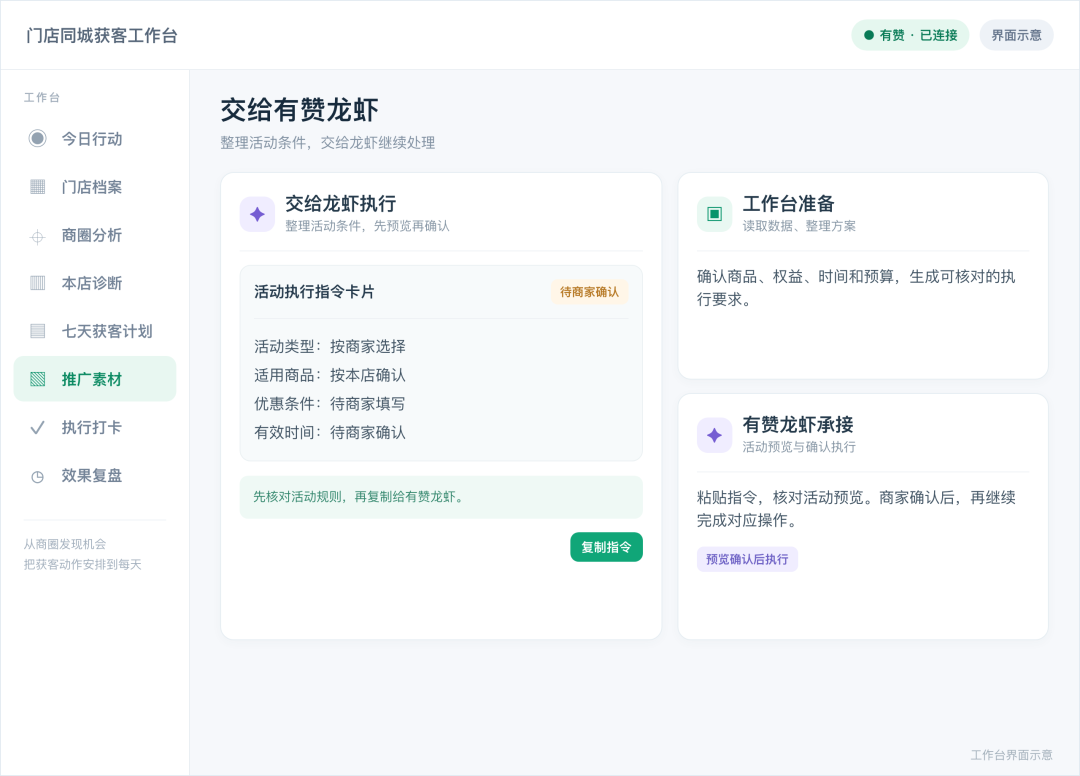Click the green dot in 有赞·已连接 badge
The height and width of the screenshot is (776, 1080).
[869, 35]
